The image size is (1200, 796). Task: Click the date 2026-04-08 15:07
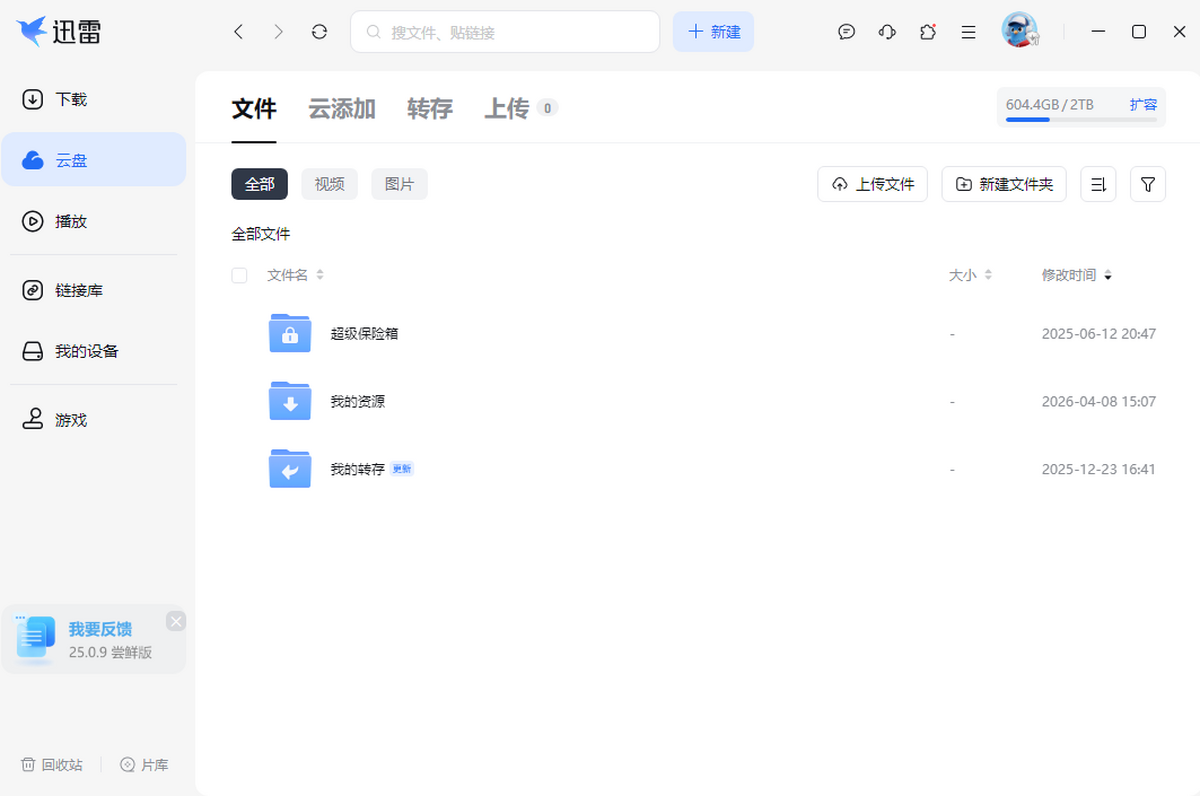[x=1098, y=401]
